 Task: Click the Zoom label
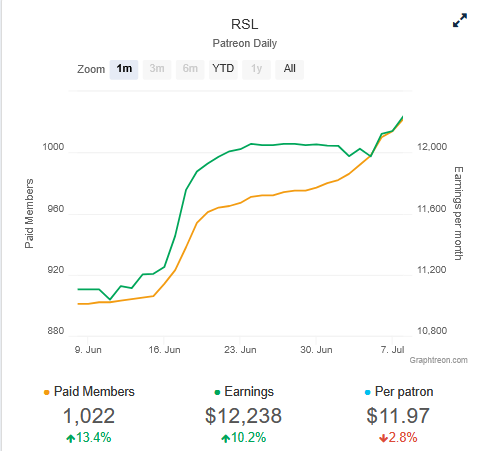91,69
